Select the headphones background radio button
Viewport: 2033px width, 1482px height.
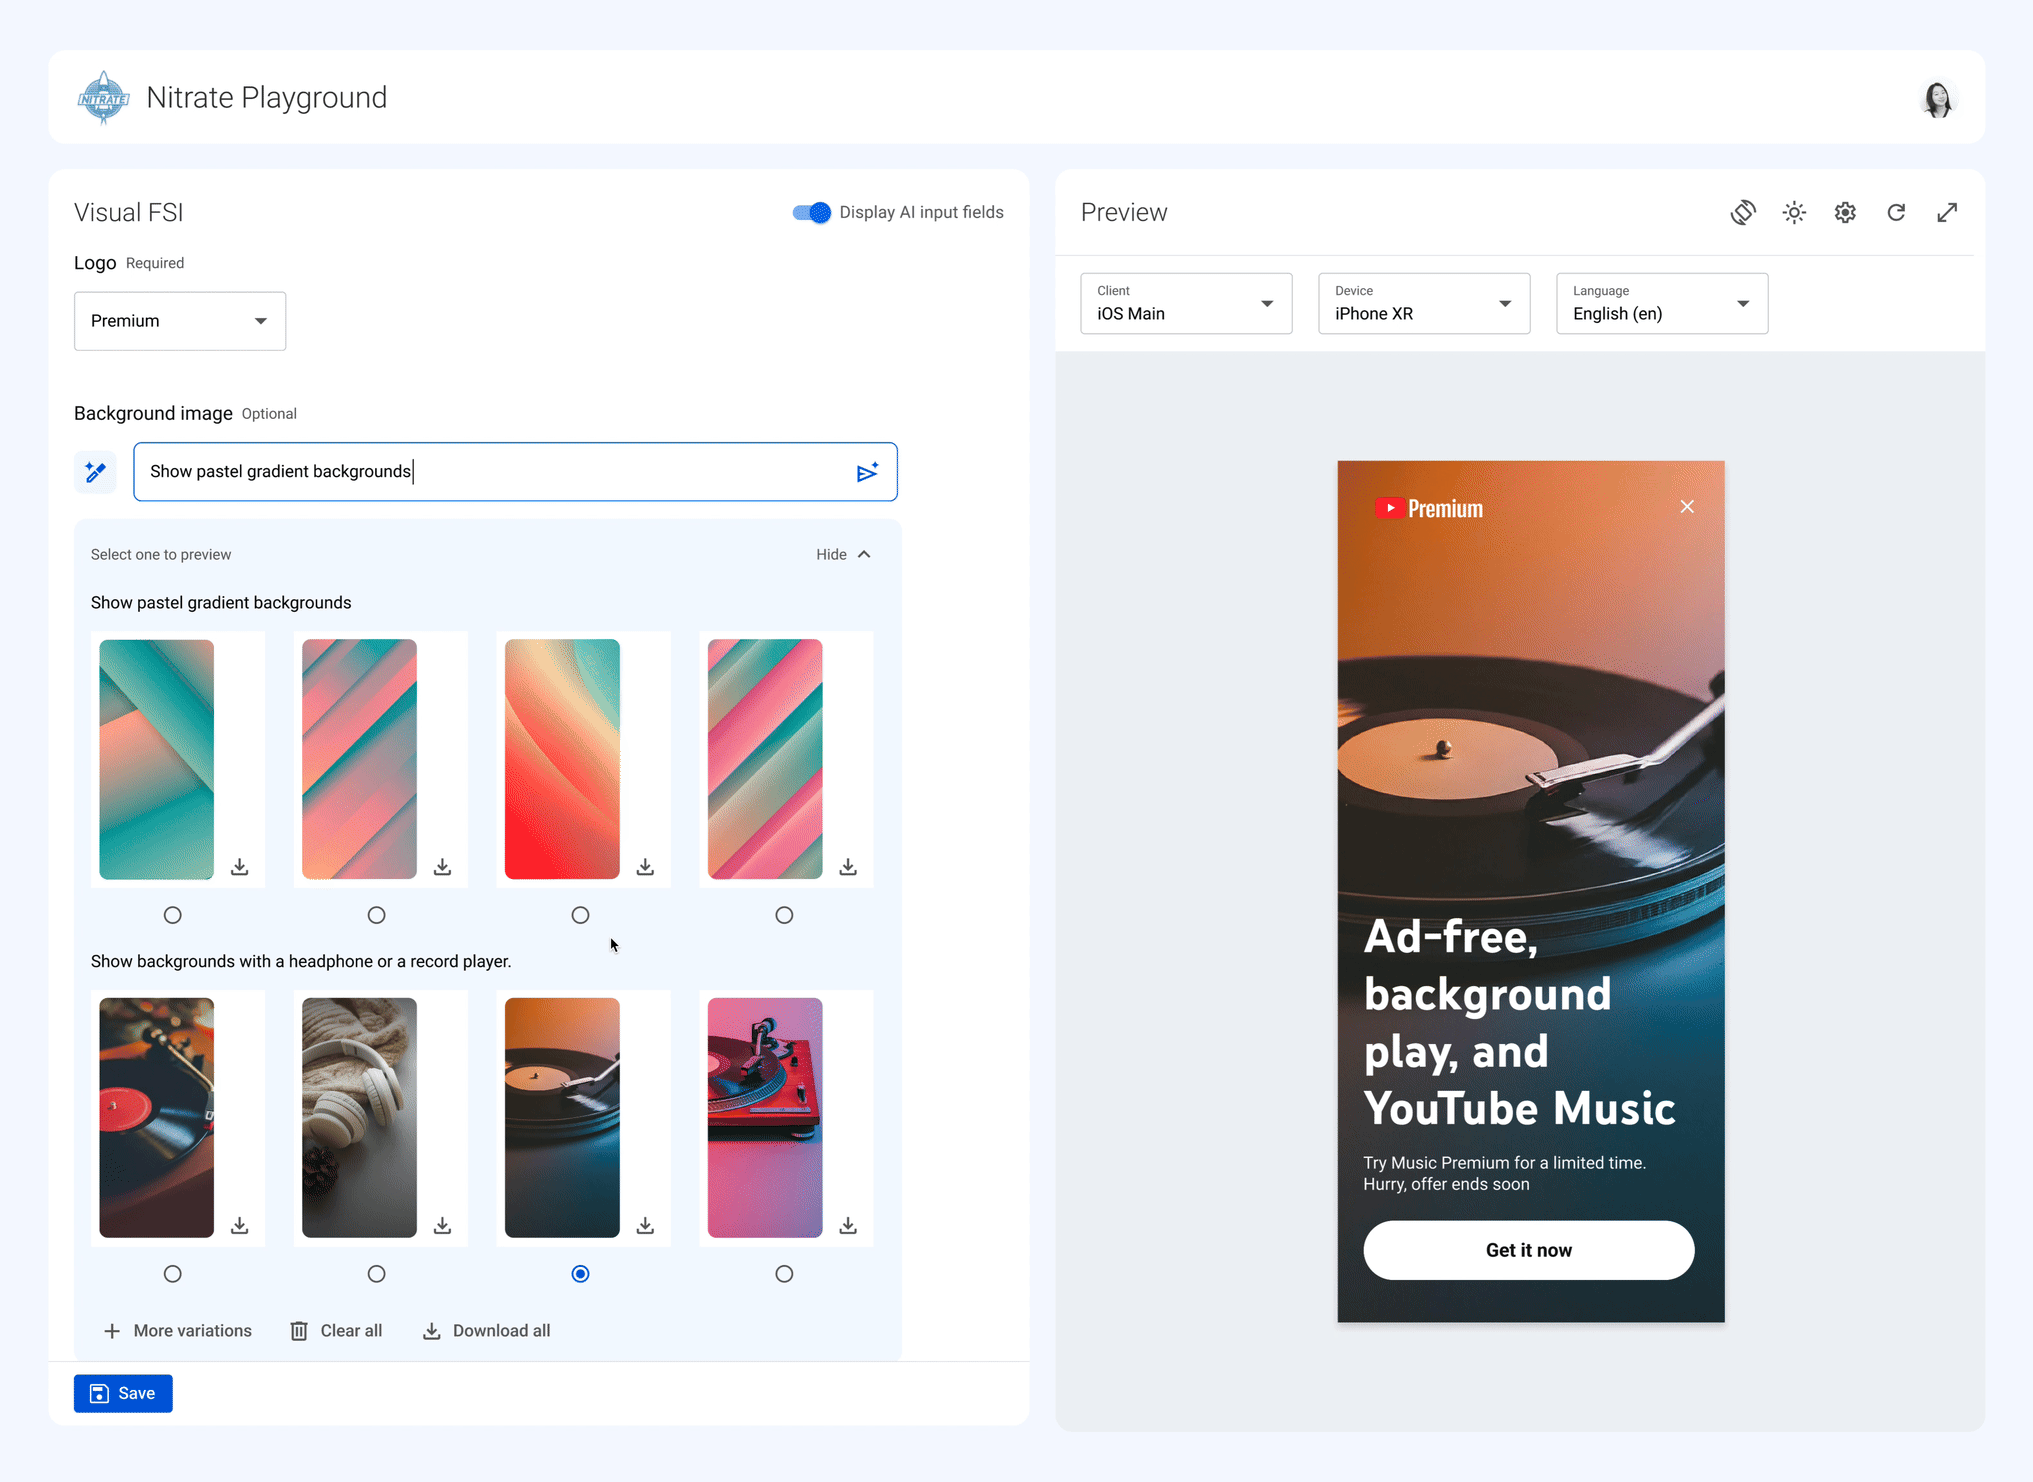tap(376, 1274)
